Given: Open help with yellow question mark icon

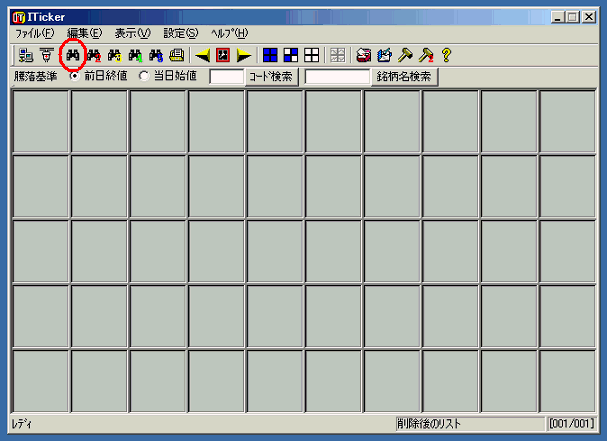Looking at the screenshot, I should click(446, 55).
